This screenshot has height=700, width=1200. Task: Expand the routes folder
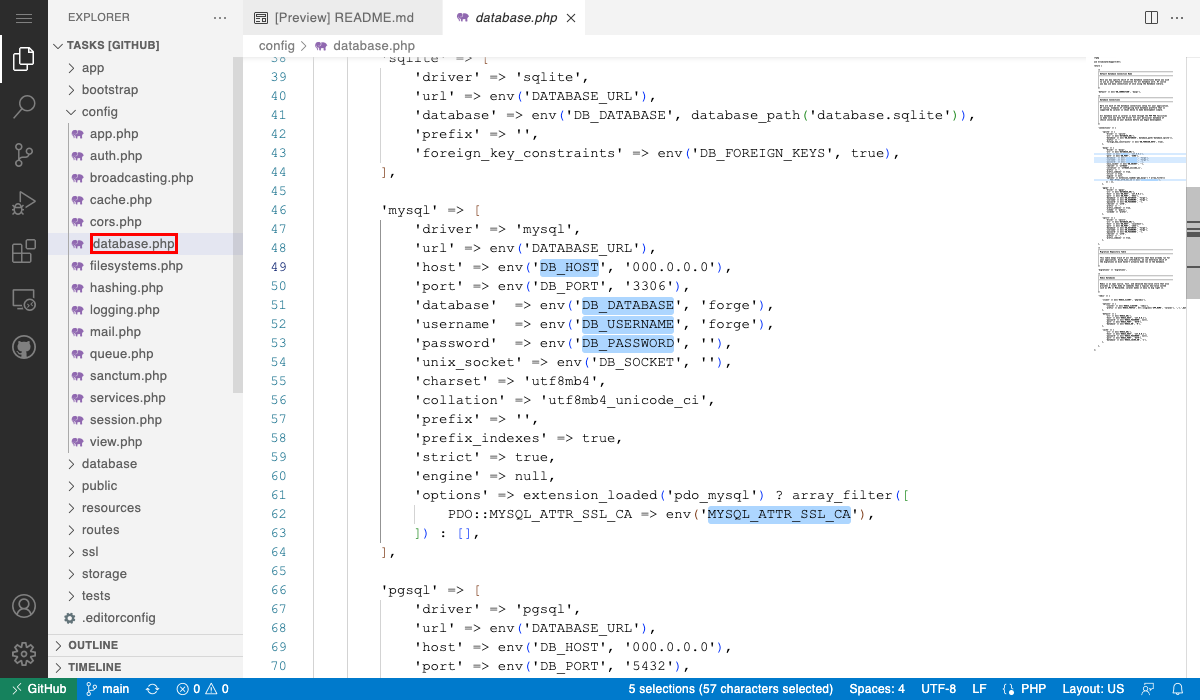(x=100, y=530)
